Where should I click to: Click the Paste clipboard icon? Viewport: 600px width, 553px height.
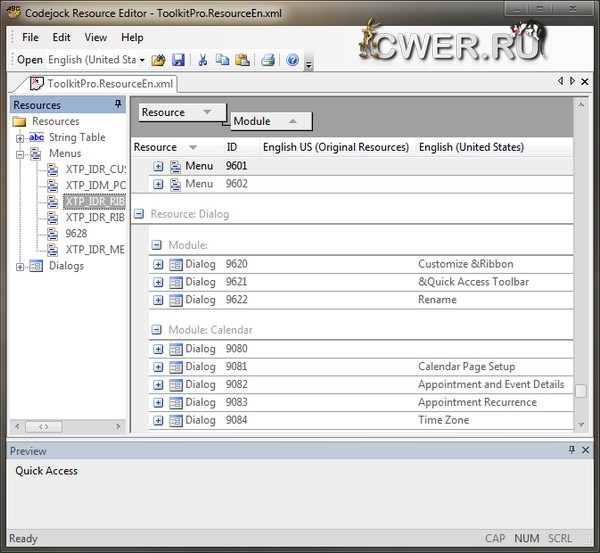(x=242, y=60)
